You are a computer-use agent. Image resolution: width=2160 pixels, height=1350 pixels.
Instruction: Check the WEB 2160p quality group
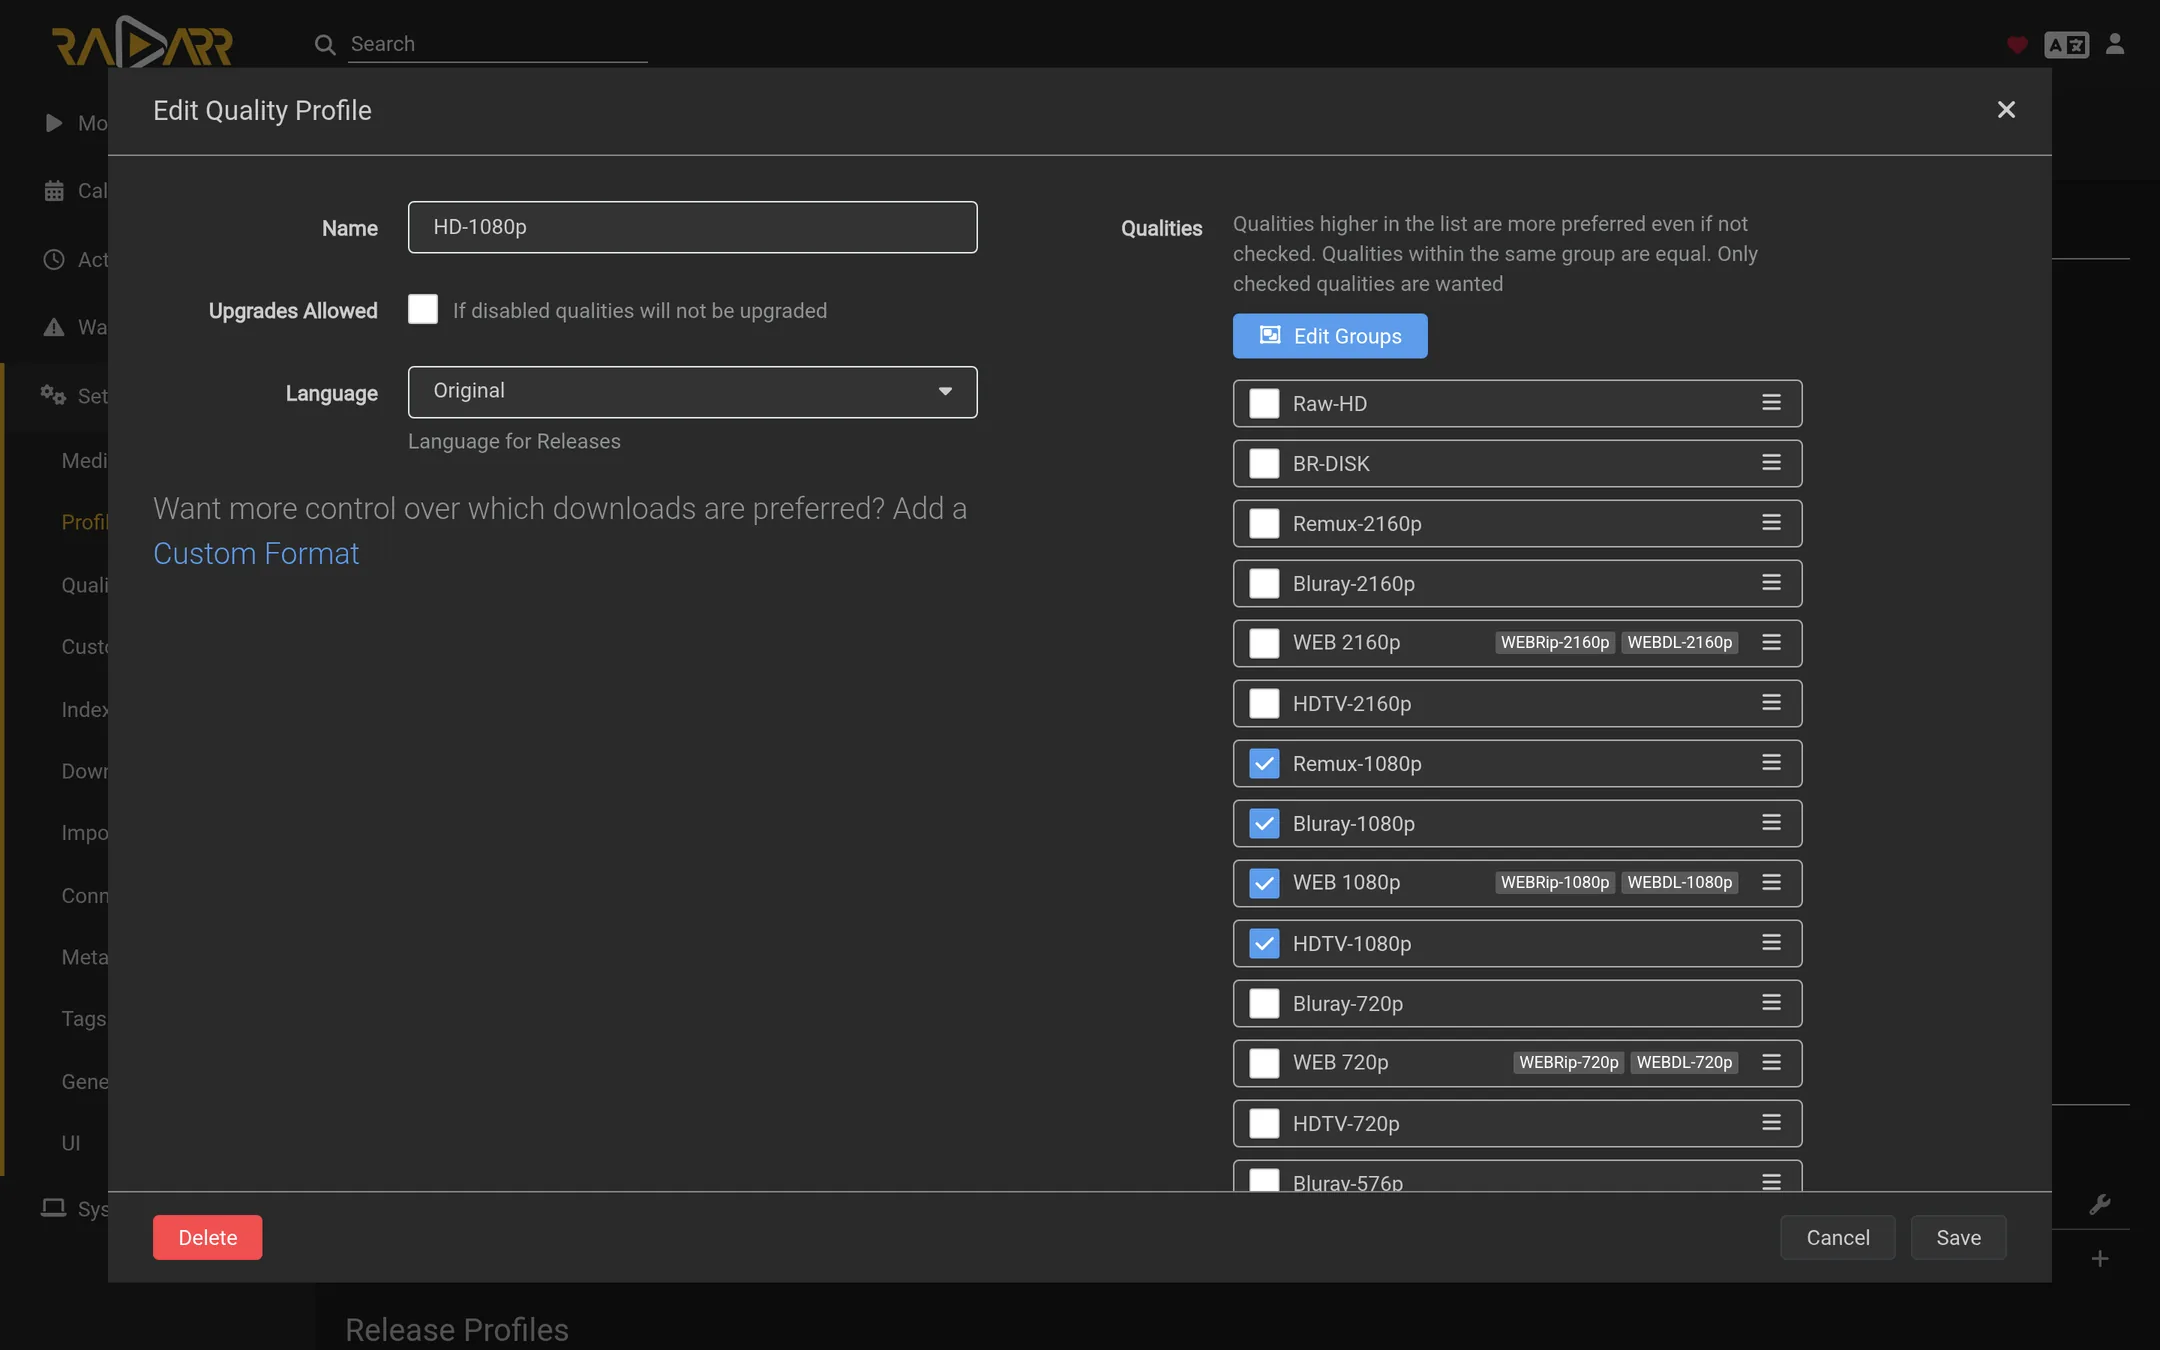click(x=1264, y=643)
